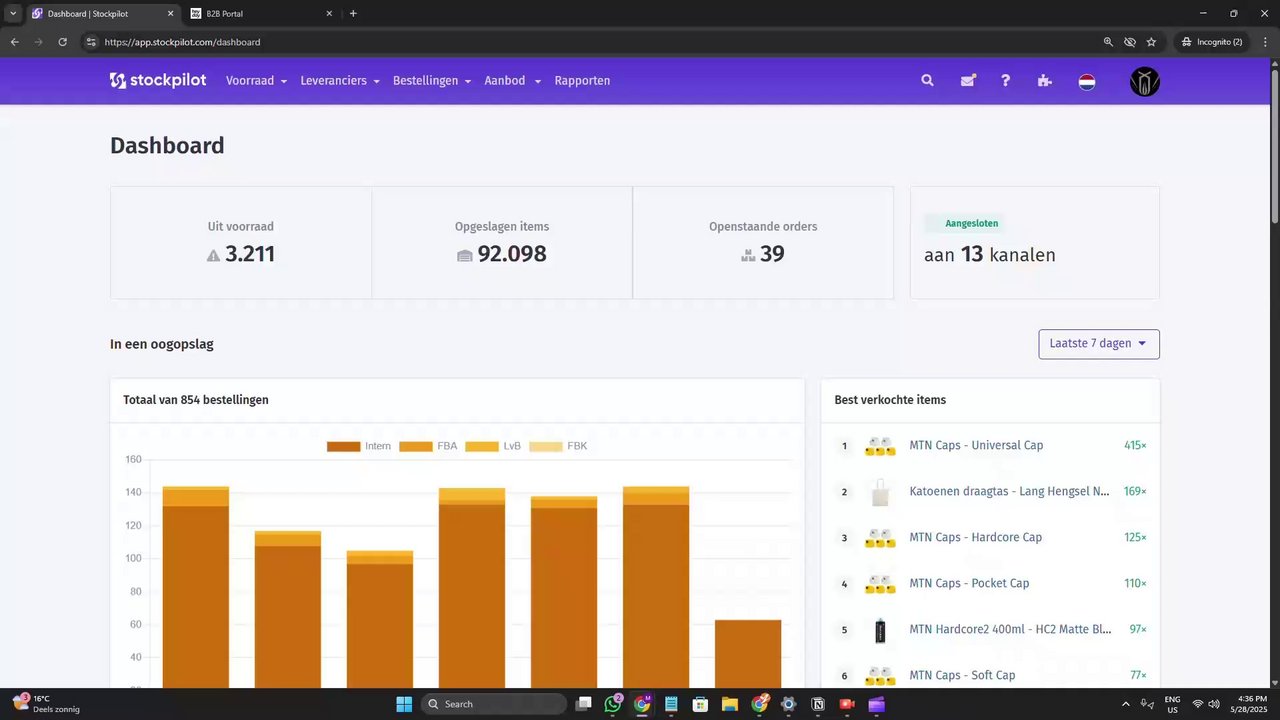This screenshot has width=1280, height=720.
Task: Open the site information icon beside the URL
Action: [91, 42]
